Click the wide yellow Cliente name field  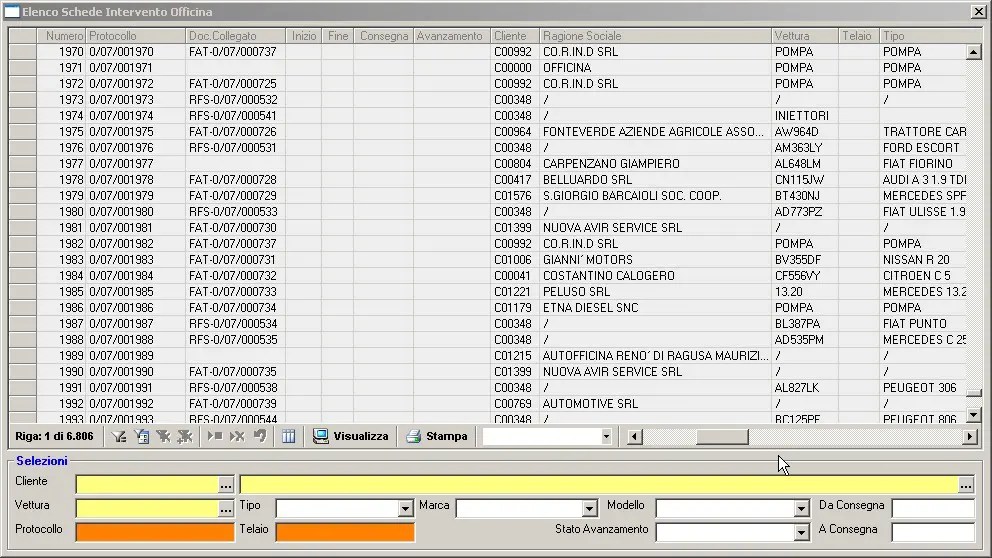tap(599, 485)
